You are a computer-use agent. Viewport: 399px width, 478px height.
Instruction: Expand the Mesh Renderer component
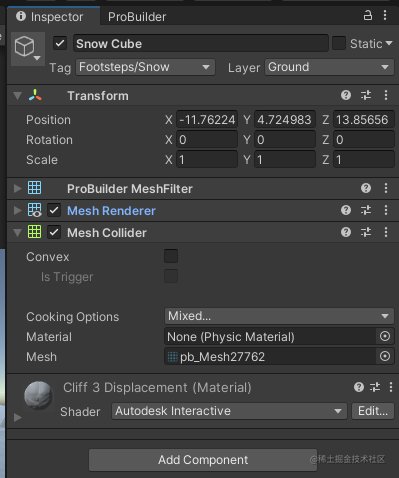[18, 210]
